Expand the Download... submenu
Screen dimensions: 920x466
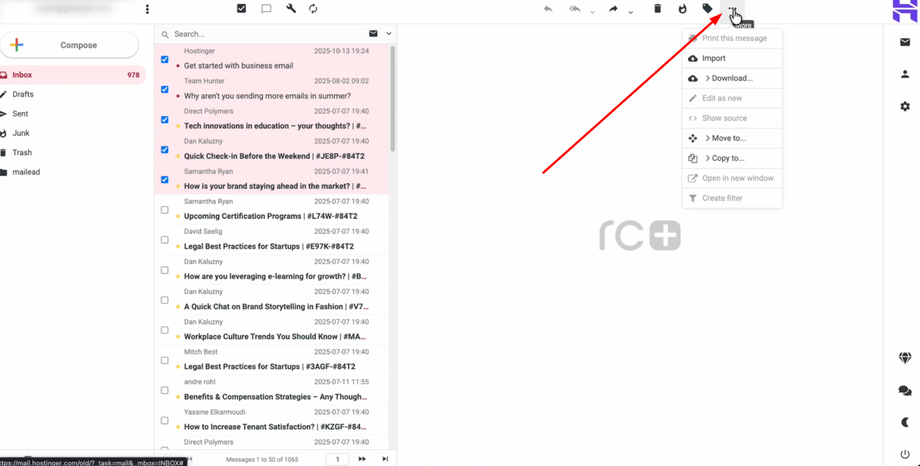click(732, 78)
